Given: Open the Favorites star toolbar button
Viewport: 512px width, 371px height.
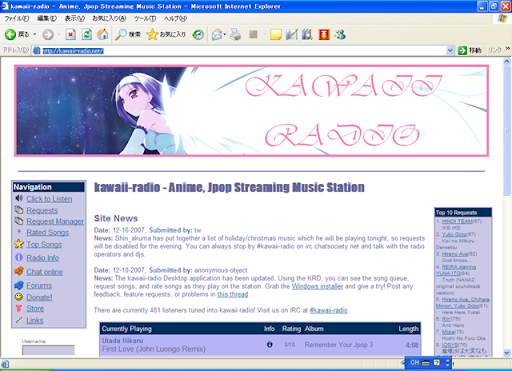Looking at the screenshot, I should (166, 34).
